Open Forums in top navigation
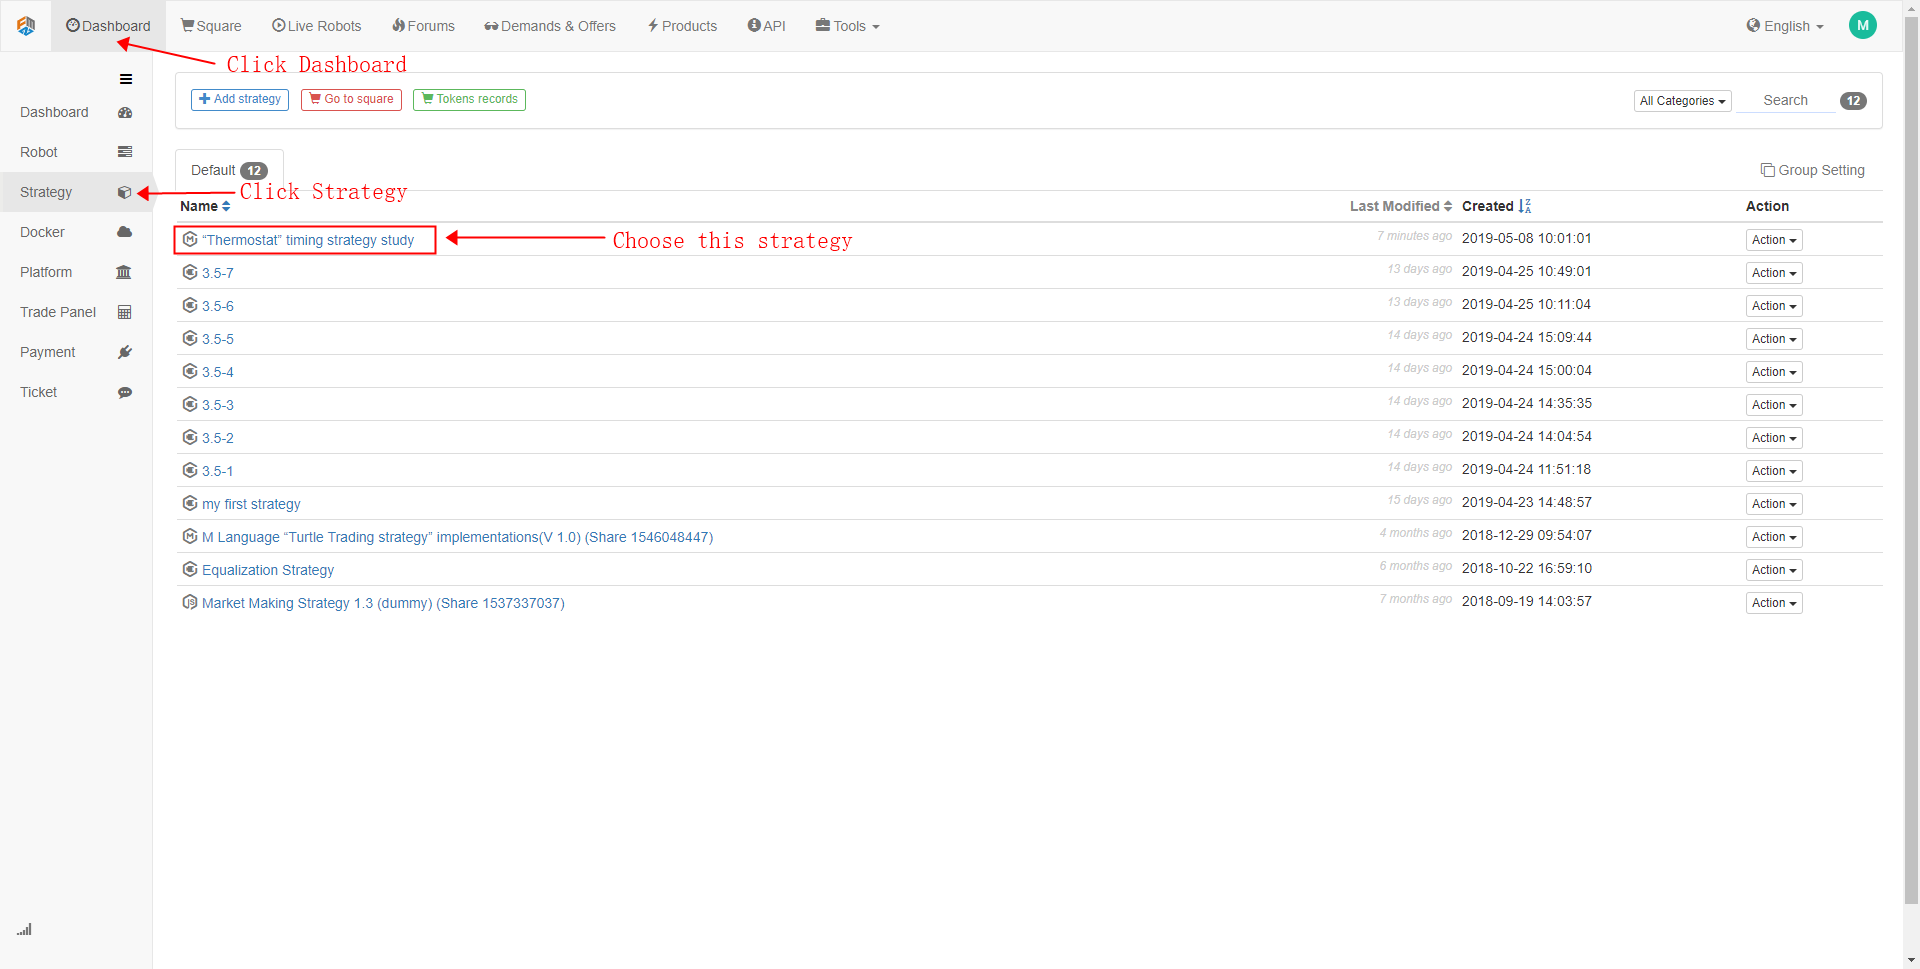Screen dimensions: 1920x969 tap(423, 26)
